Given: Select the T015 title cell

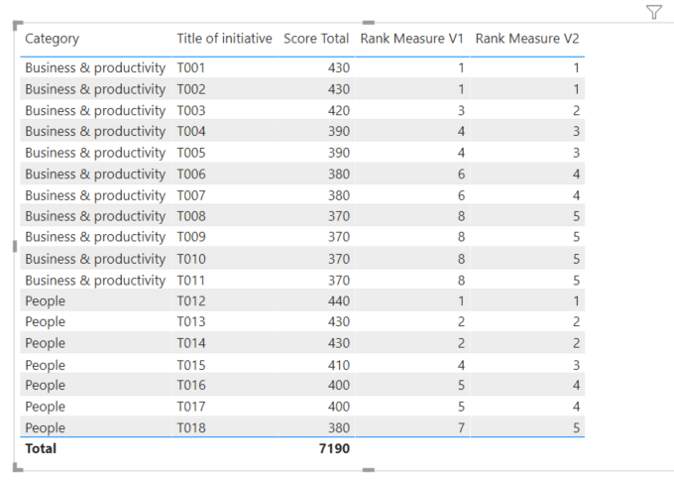Looking at the screenshot, I should 191,366.
